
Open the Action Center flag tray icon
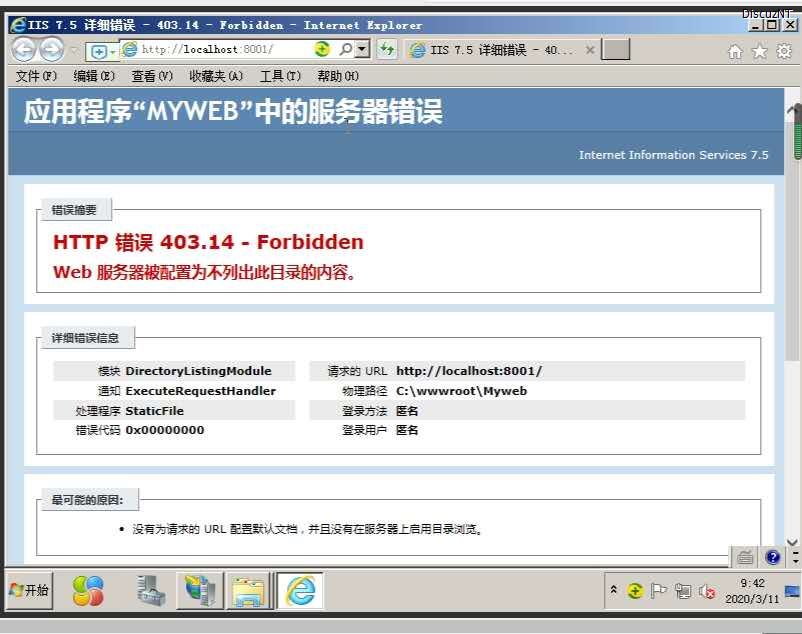click(x=658, y=591)
